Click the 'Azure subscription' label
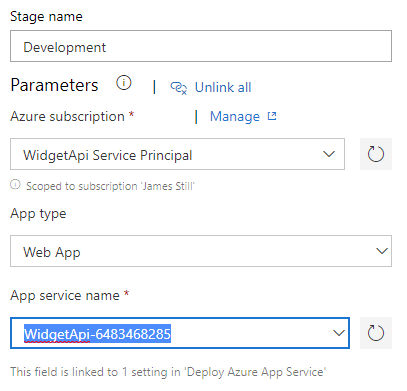 (x=67, y=116)
